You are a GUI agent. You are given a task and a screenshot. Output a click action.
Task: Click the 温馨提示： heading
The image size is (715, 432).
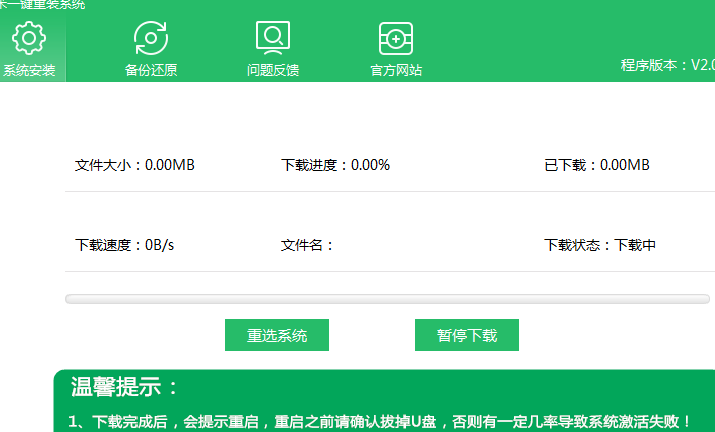tap(124, 387)
